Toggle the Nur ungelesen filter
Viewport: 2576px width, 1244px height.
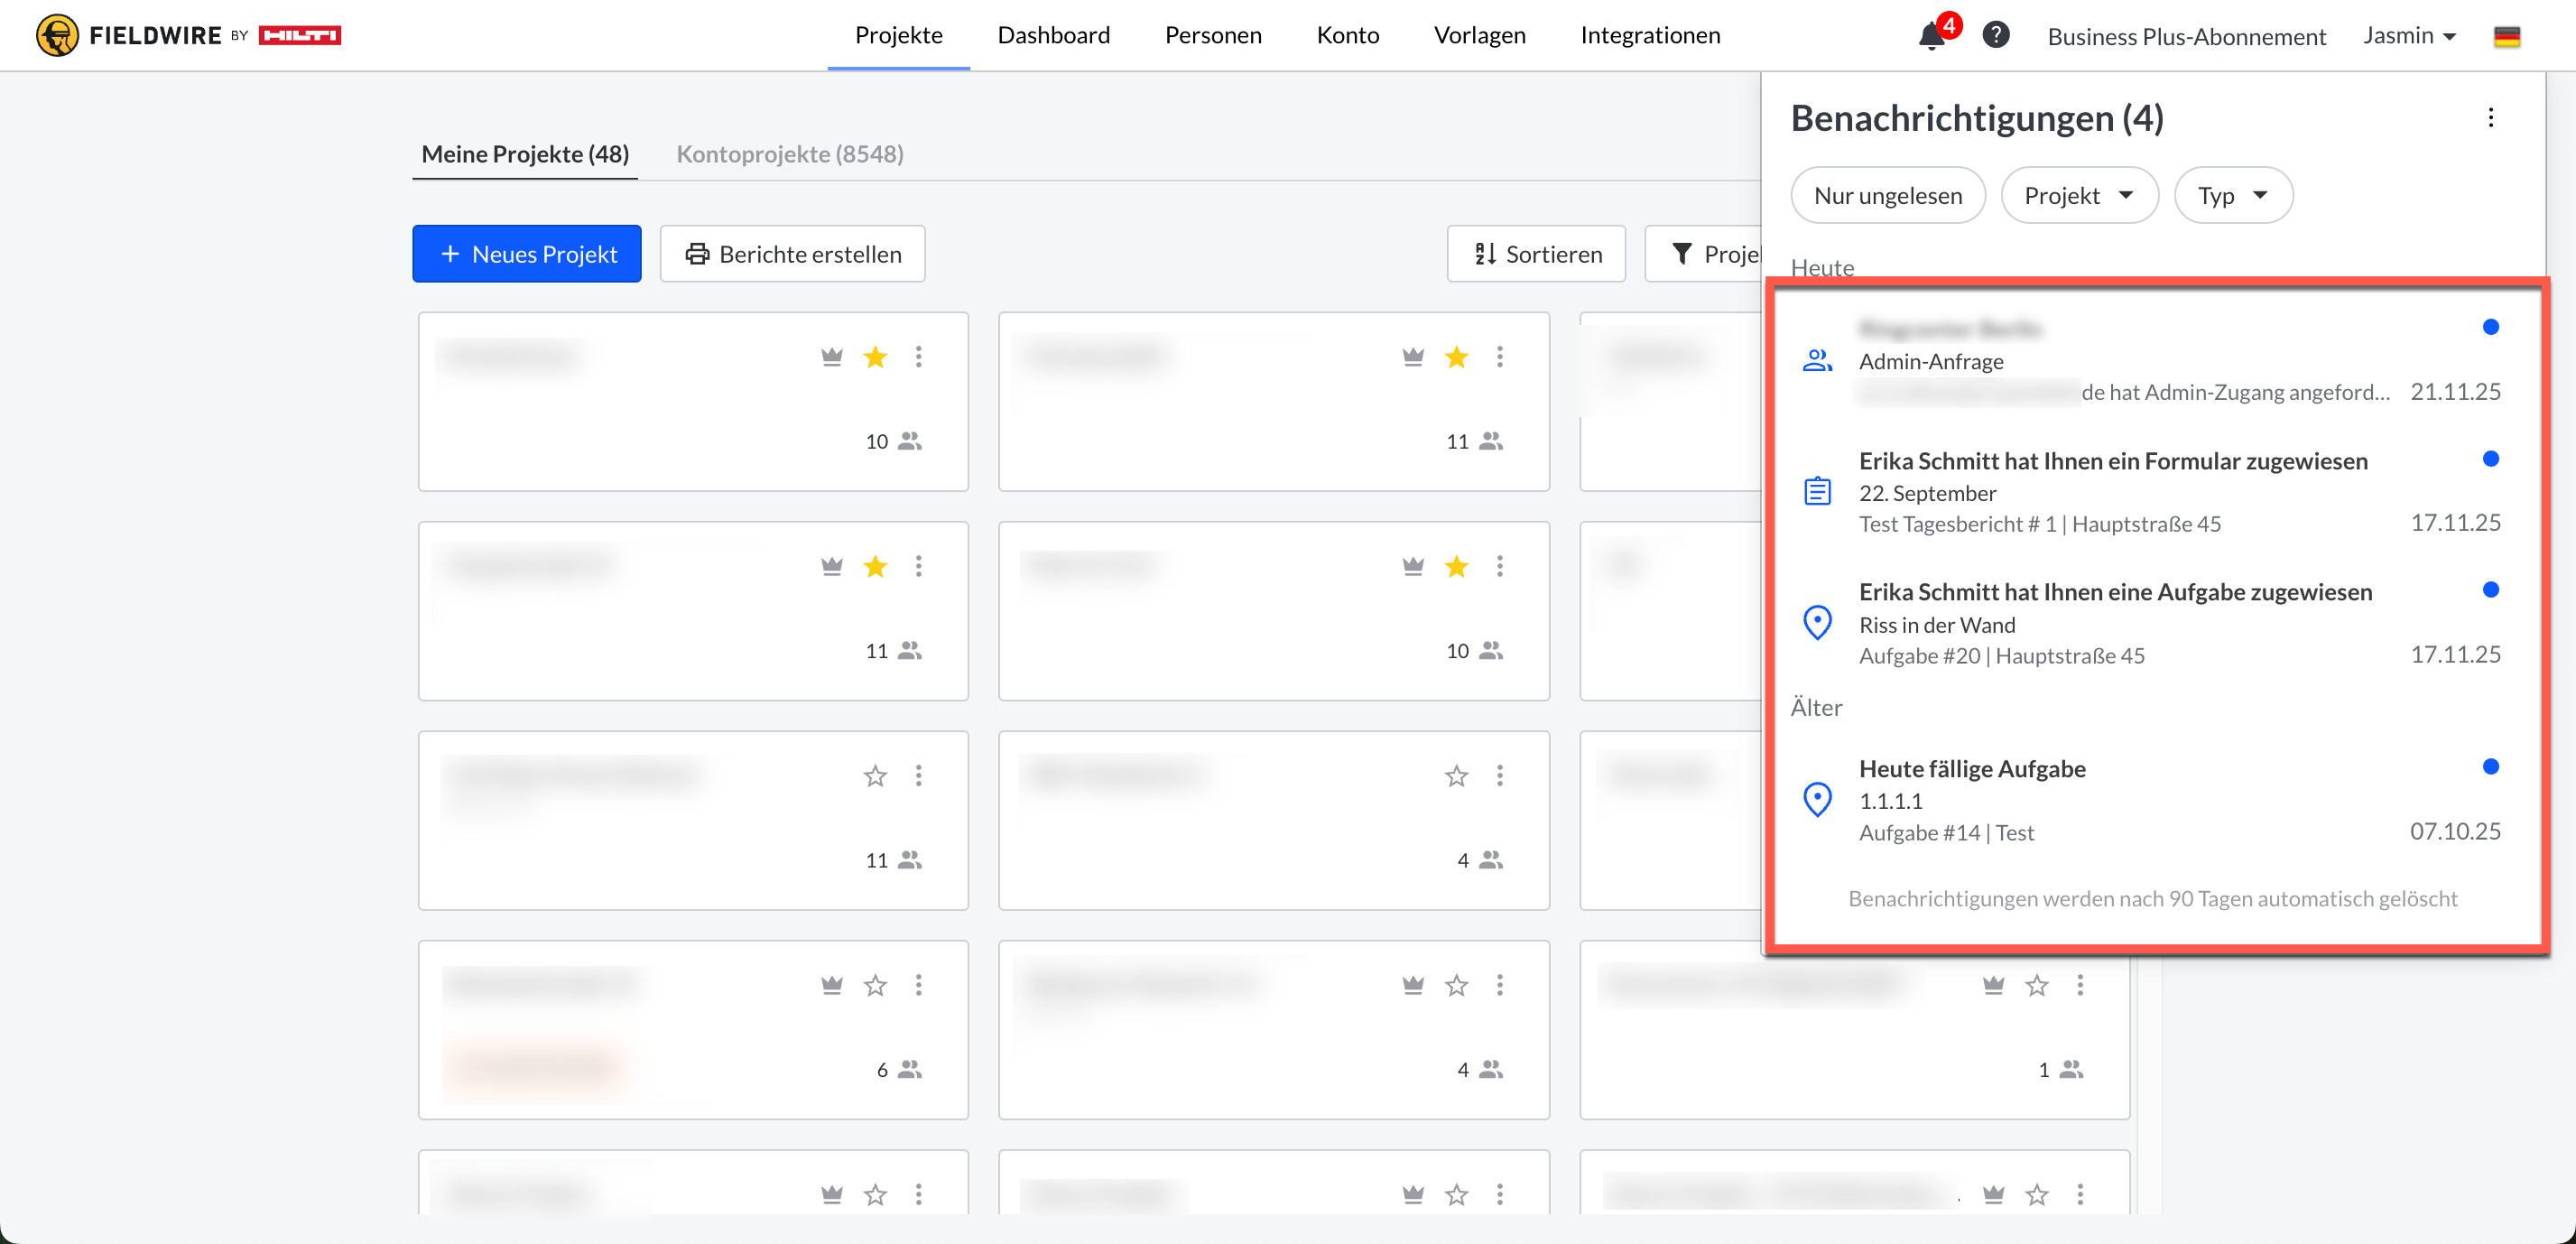(x=1887, y=196)
